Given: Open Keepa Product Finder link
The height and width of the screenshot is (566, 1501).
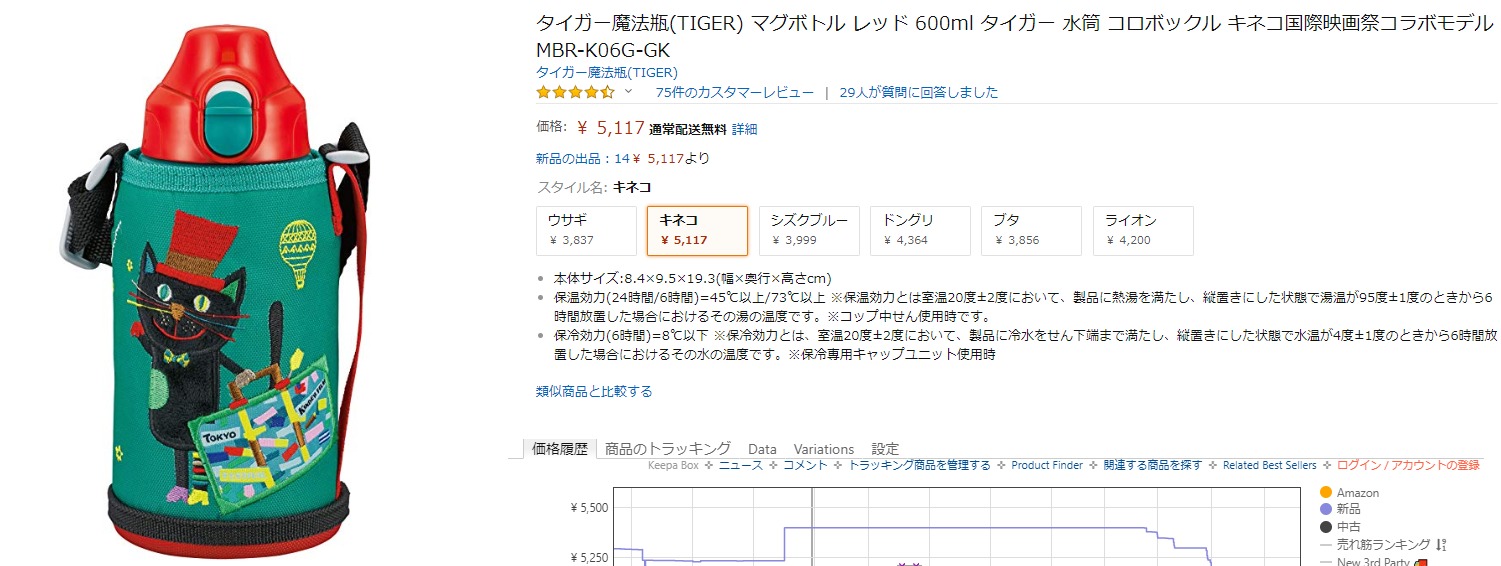Looking at the screenshot, I should pyautogui.click(x=1046, y=465).
